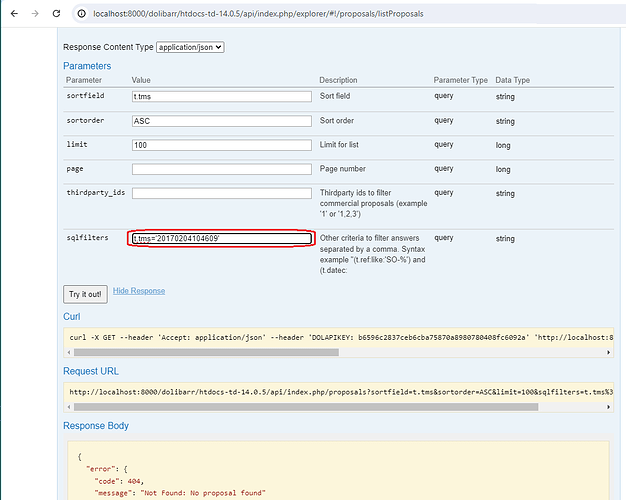This screenshot has width=626, height=500.
Task: Click the Description column header
Action: coord(338,80)
